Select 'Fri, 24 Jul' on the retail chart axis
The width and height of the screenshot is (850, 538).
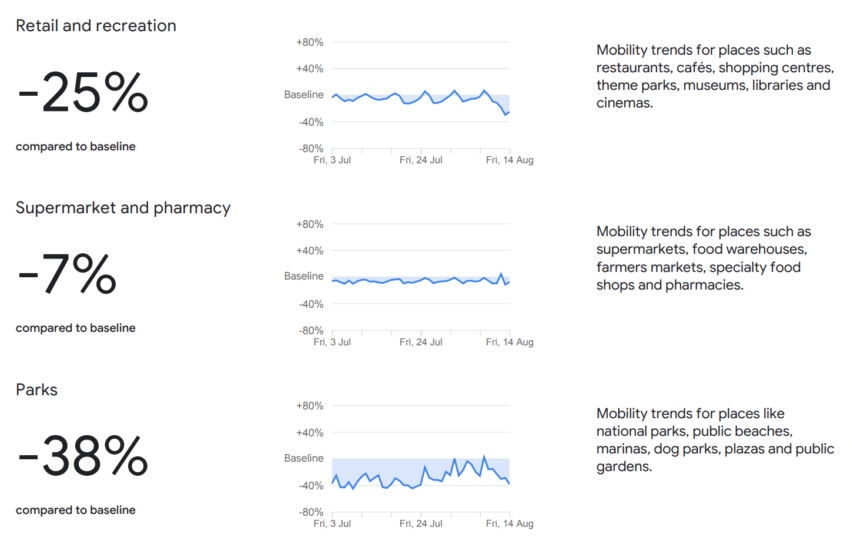[x=421, y=159]
